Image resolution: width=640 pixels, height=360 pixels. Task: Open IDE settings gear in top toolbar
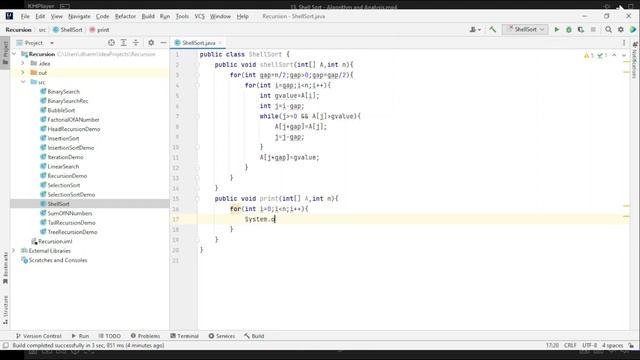[620, 29]
